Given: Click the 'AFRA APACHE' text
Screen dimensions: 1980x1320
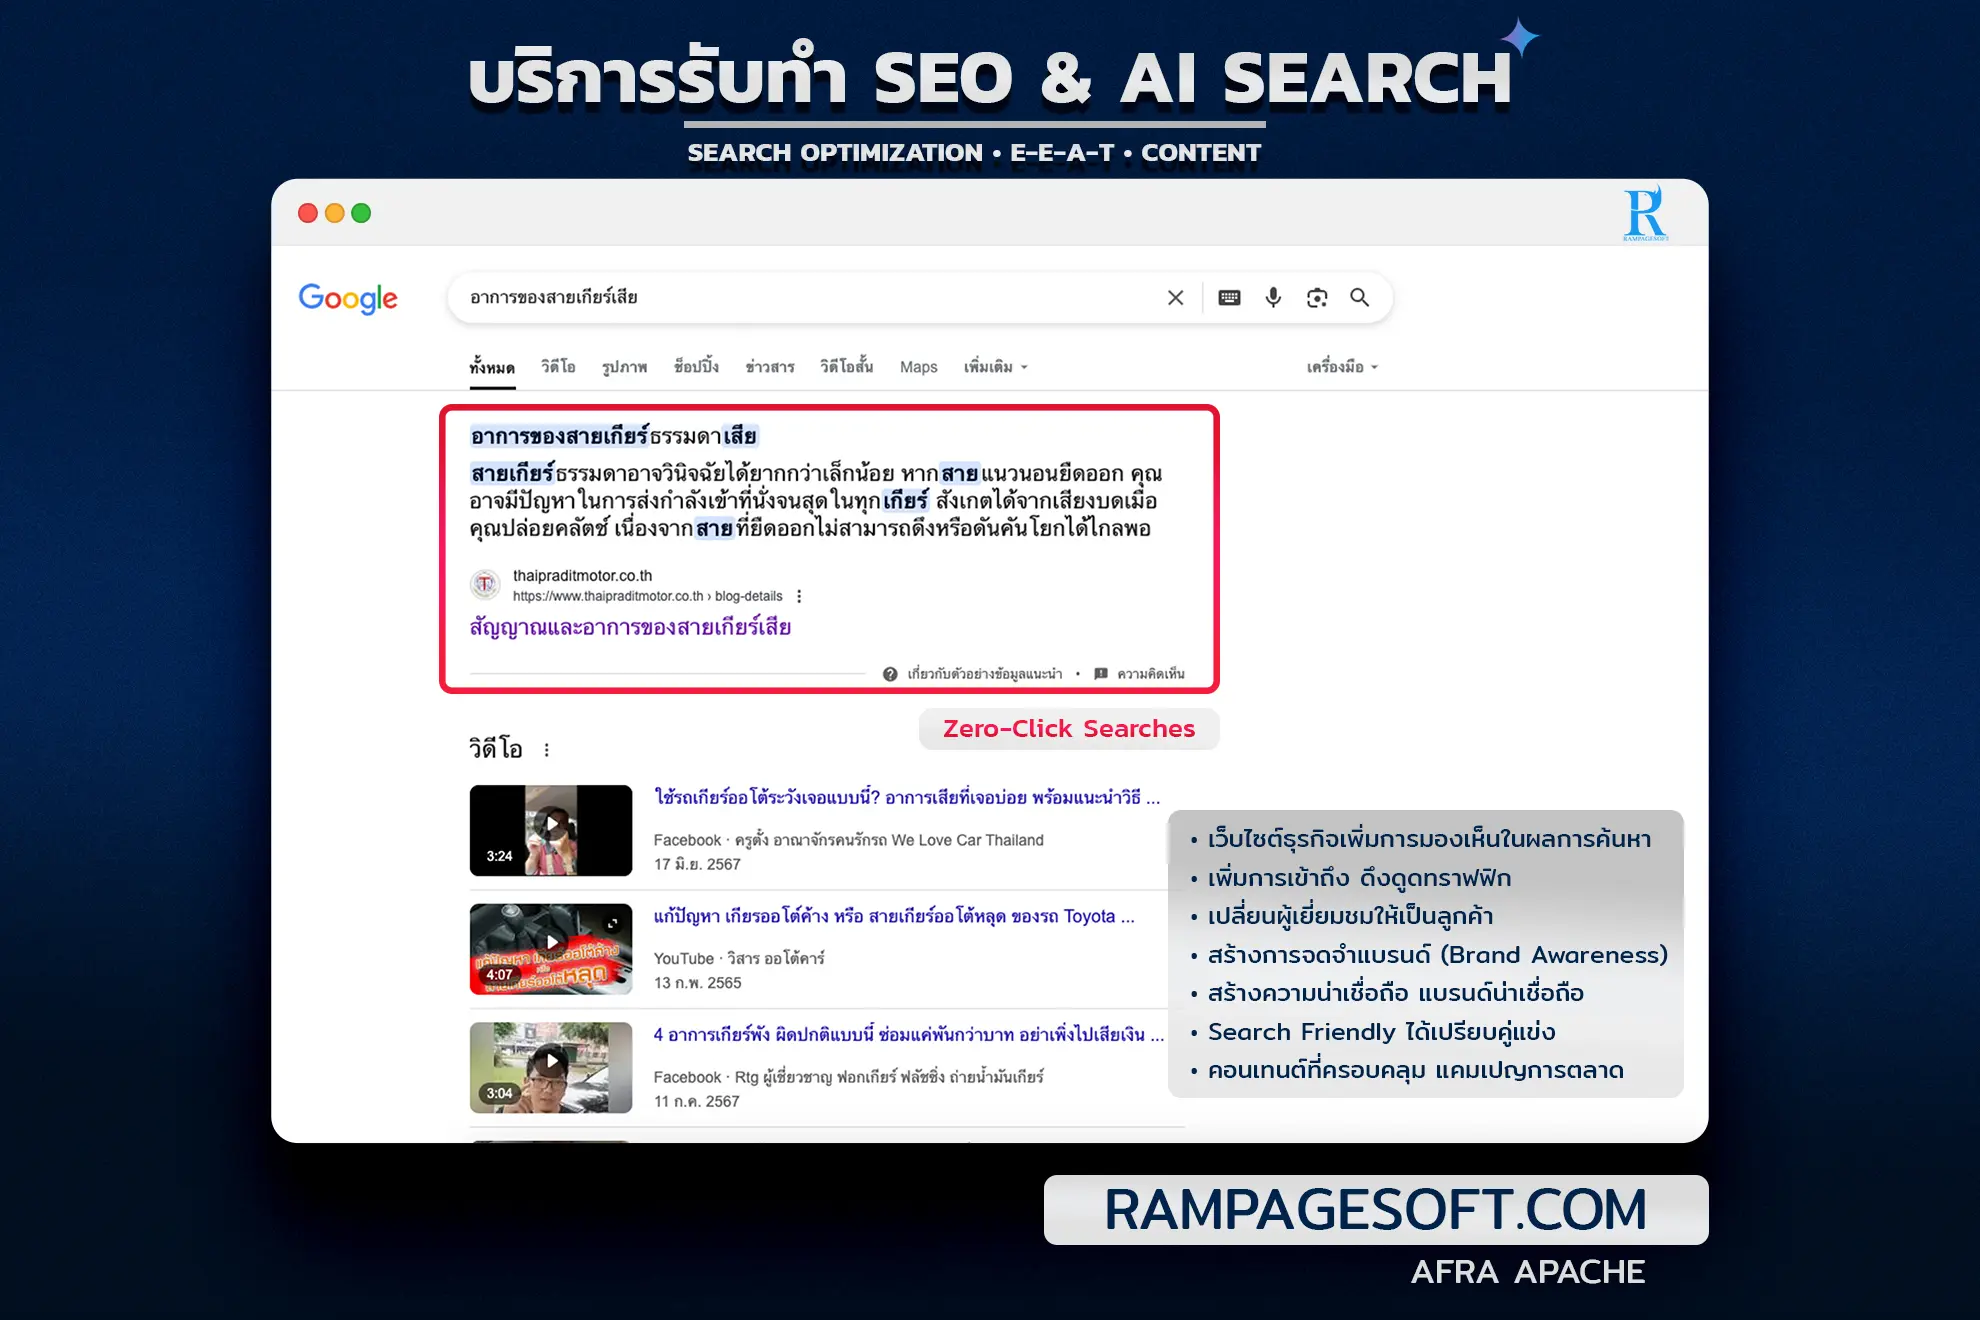Looking at the screenshot, I should point(1527,1271).
